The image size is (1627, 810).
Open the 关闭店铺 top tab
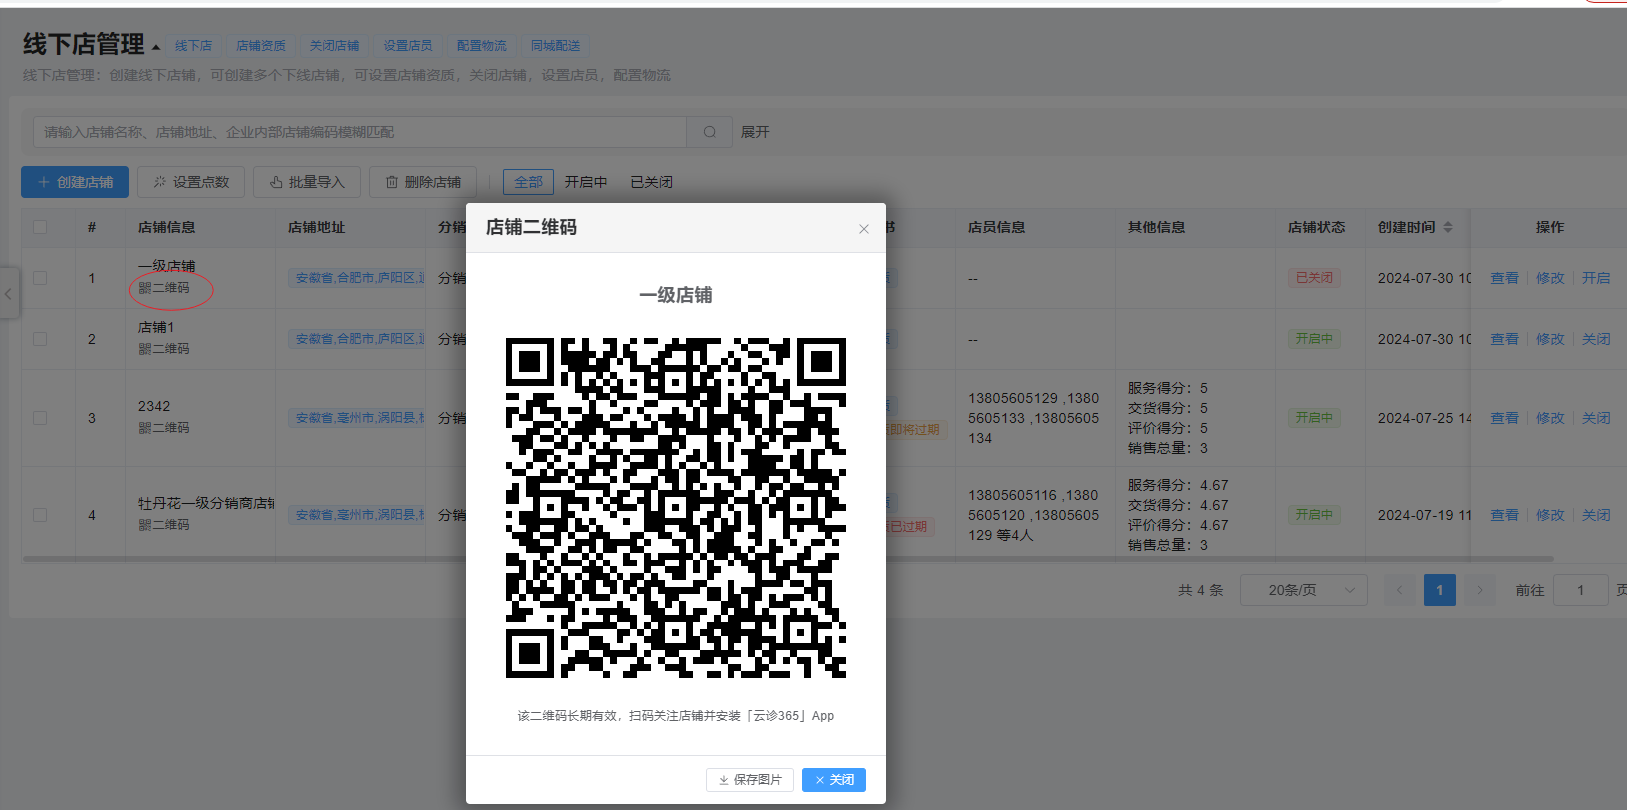[334, 46]
